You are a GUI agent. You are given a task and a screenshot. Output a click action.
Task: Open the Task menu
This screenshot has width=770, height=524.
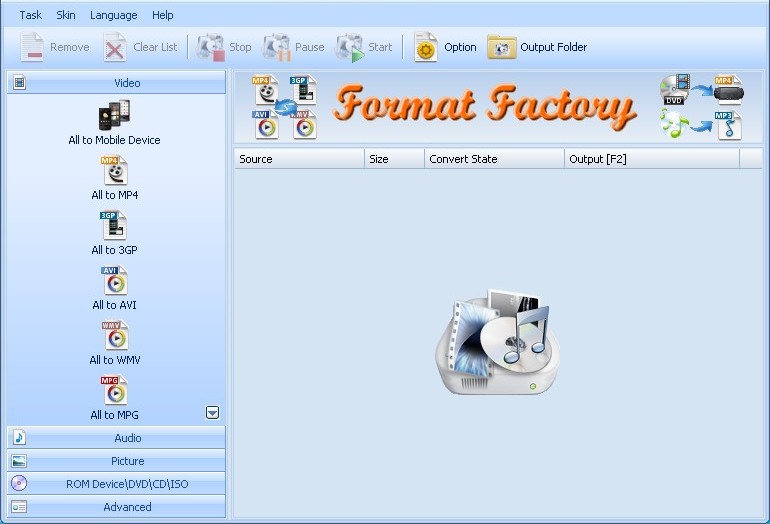[30, 15]
